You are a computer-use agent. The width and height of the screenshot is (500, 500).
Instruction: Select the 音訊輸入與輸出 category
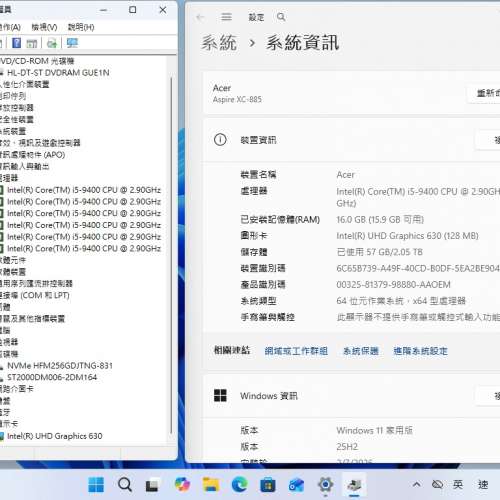click(x=25, y=166)
